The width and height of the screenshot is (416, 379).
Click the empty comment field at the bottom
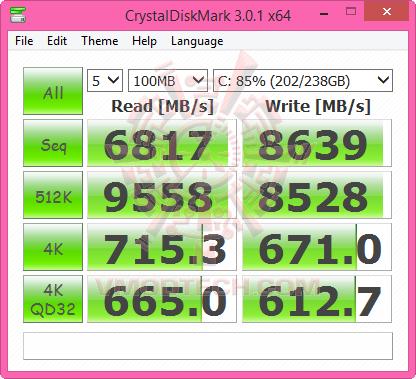(208, 346)
